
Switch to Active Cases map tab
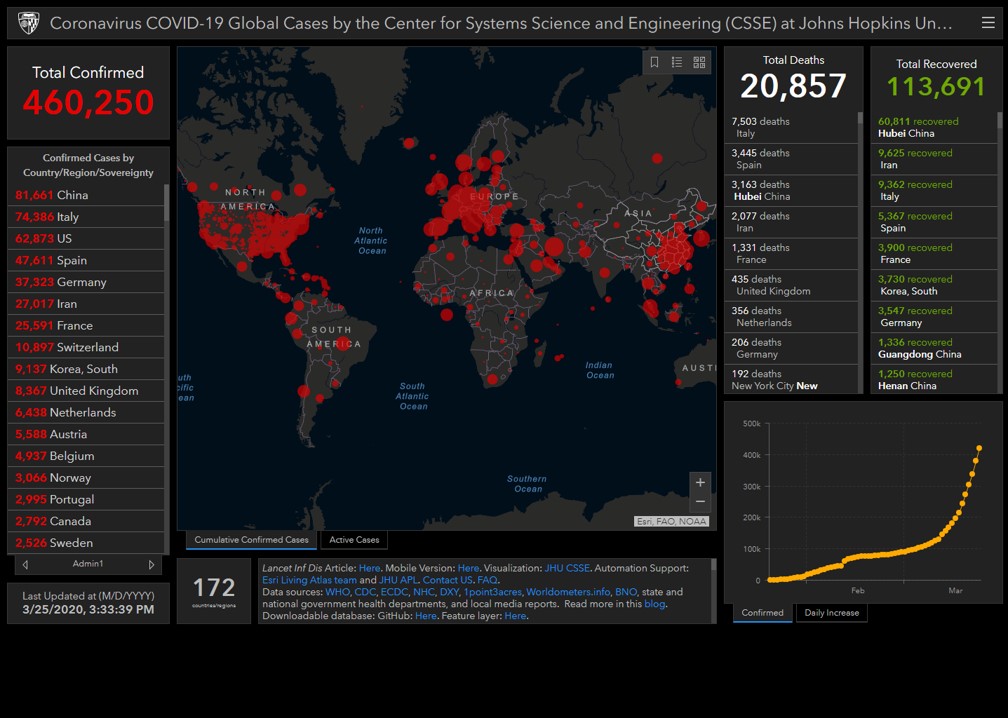click(354, 540)
